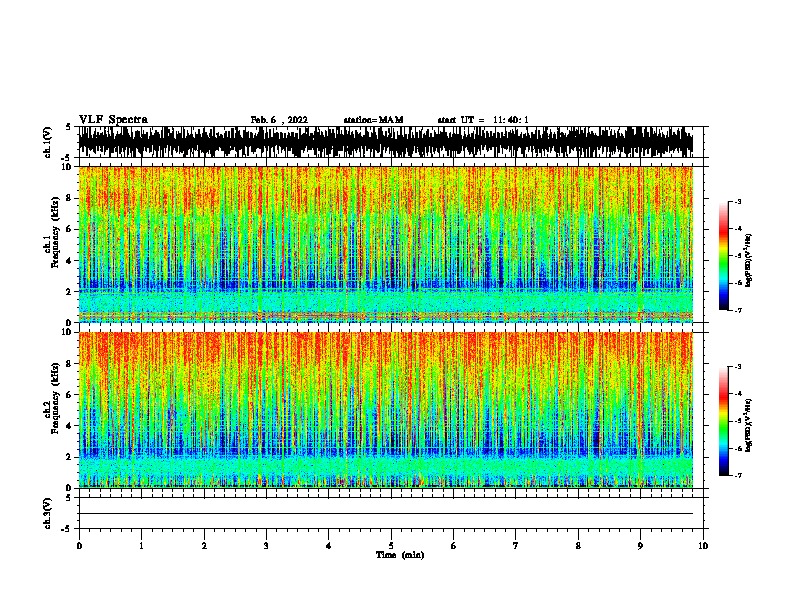Click the ch.1 color bar log(PSD) unit label
This screenshot has height=612, width=792.
point(749,260)
